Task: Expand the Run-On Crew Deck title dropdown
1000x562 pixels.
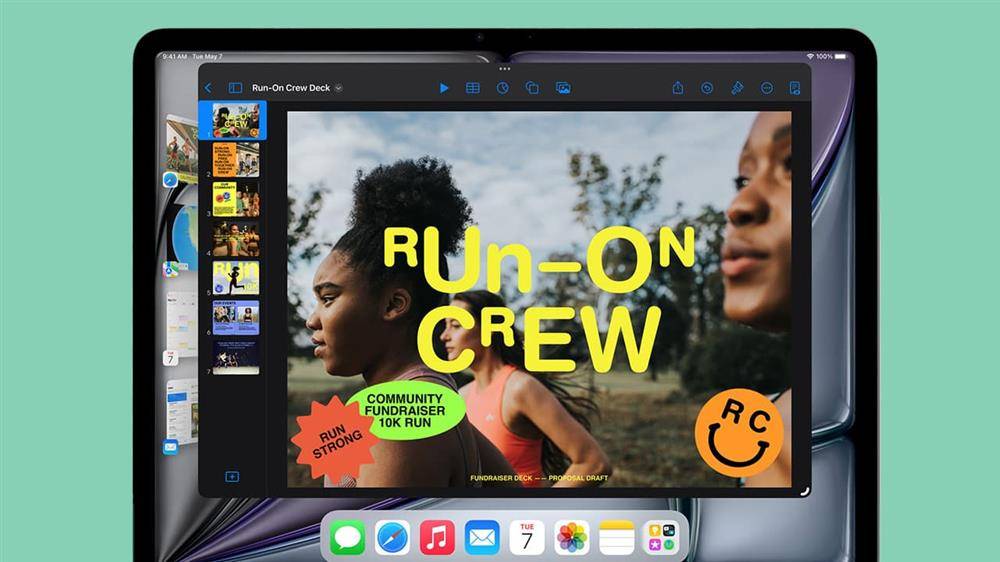Action: 339,88
